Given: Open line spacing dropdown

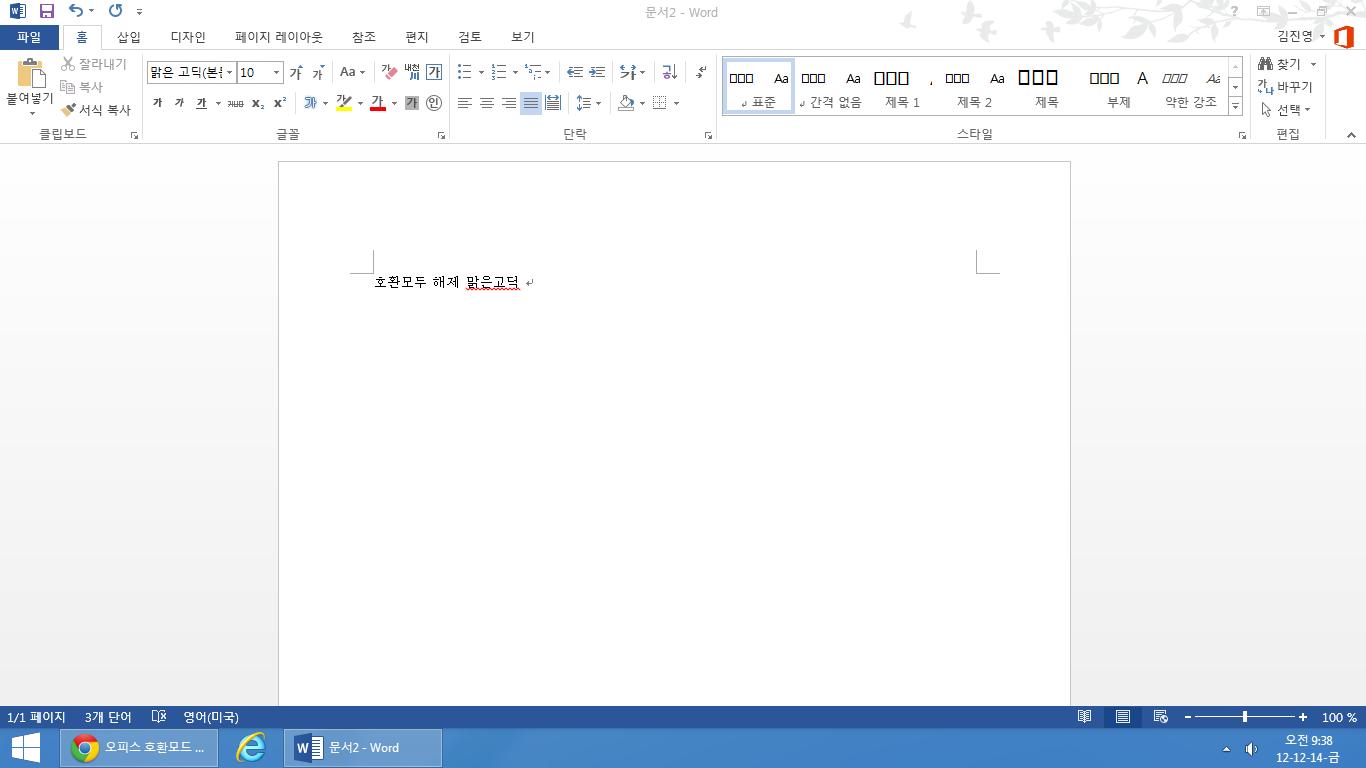Looking at the screenshot, I should click(589, 103).
